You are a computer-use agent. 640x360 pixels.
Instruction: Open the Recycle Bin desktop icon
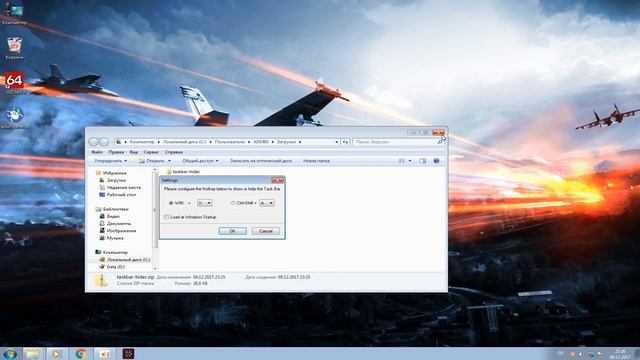click(14, 48)
